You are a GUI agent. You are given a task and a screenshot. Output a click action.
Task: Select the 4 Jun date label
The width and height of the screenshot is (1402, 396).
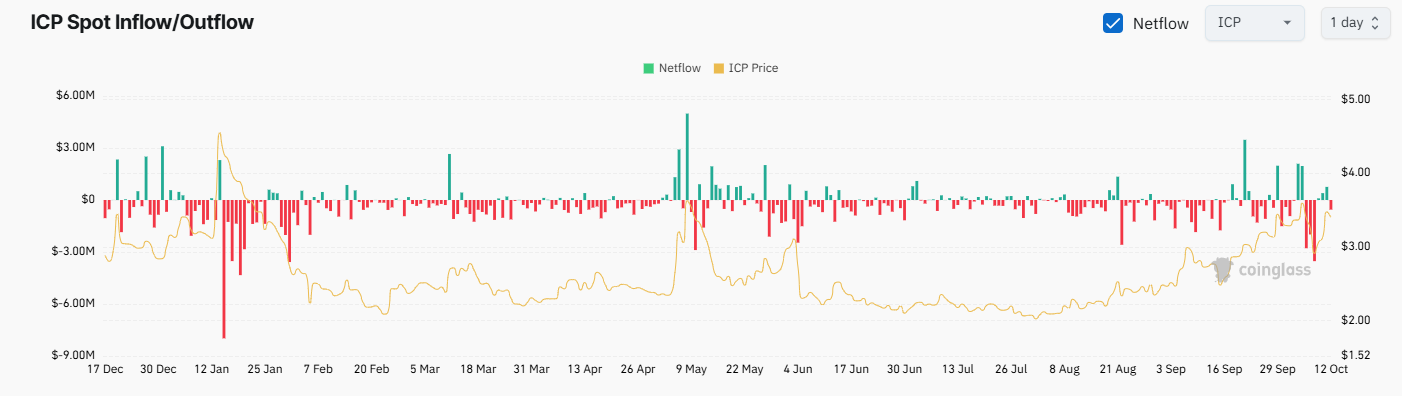(798, 369)
